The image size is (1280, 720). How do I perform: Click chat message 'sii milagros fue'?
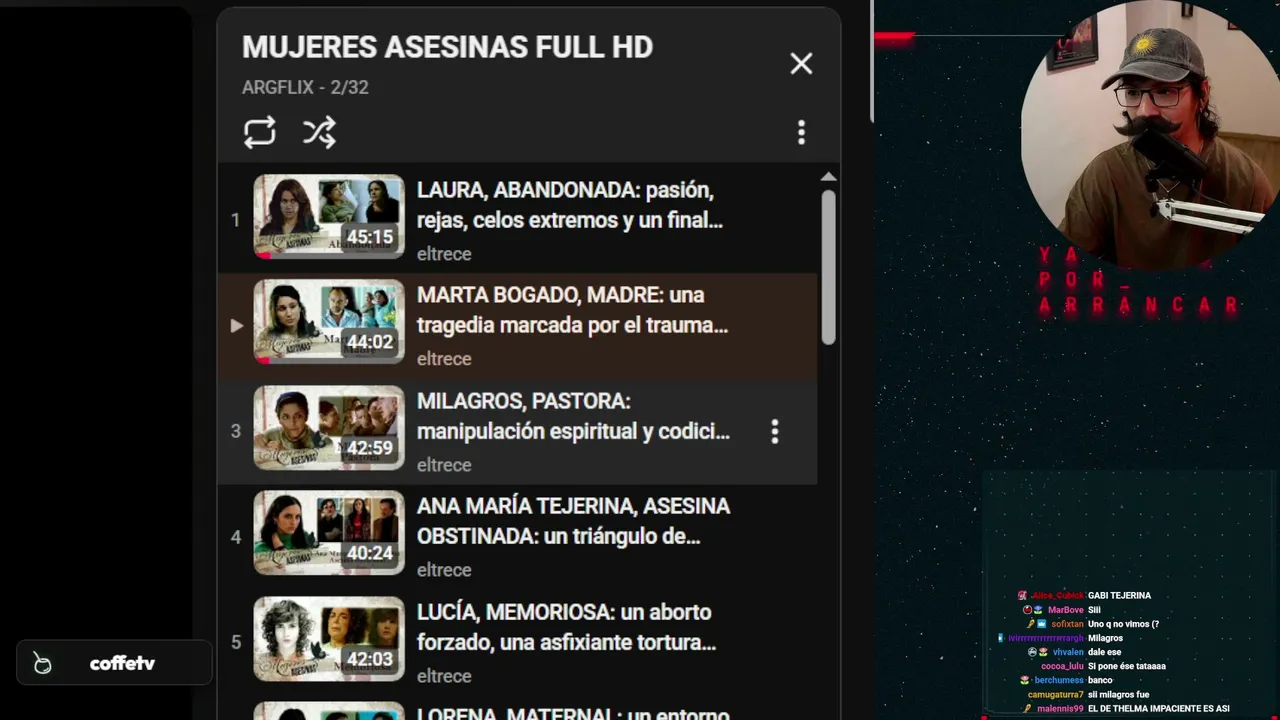[x=1120, y=695]
